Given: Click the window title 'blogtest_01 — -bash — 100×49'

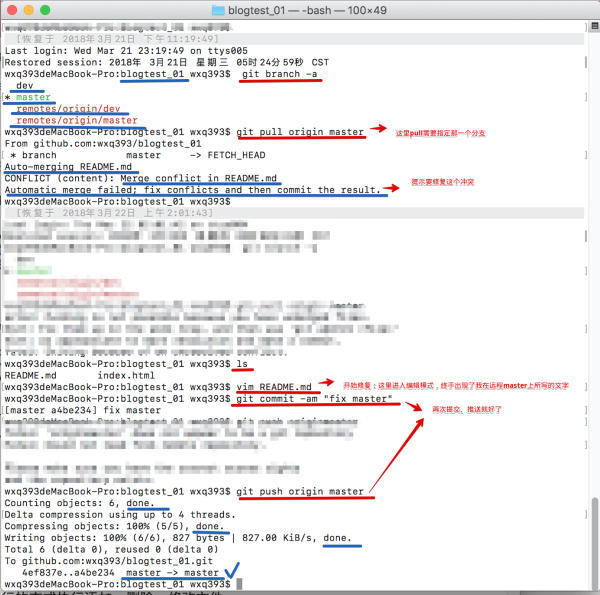Looking at the screenshot, I should [307, 10].
